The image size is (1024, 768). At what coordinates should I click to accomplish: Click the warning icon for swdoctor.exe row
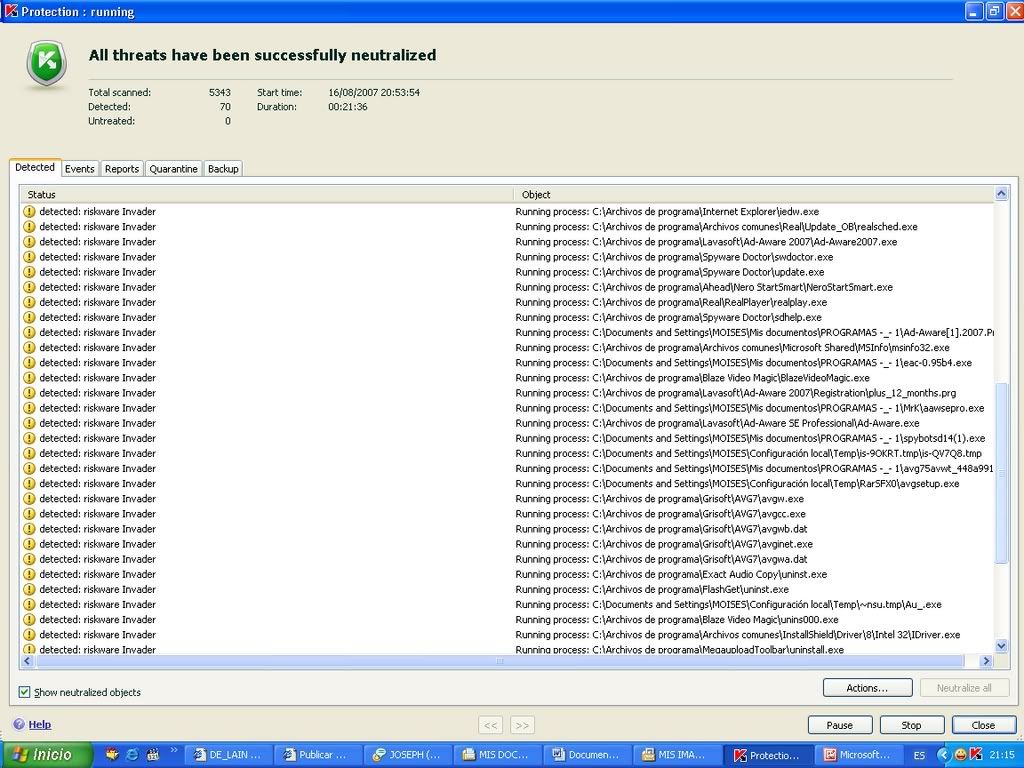click(x=29, y=257)
